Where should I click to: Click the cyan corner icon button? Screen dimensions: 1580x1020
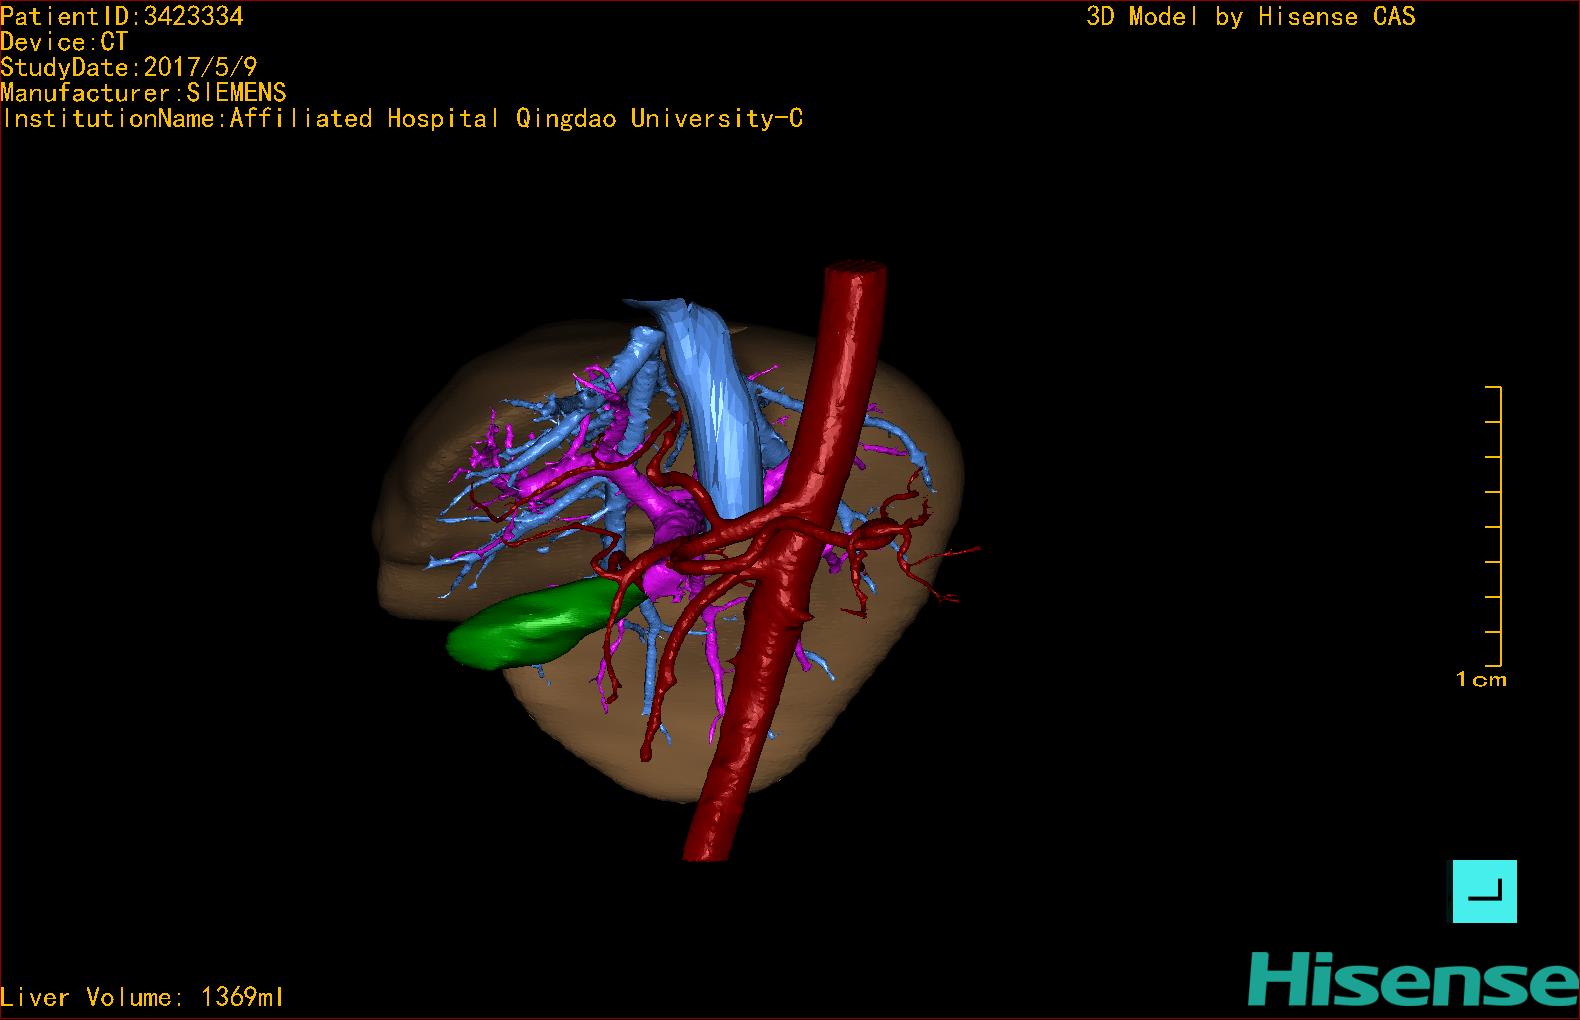(x=1484, y=891)
